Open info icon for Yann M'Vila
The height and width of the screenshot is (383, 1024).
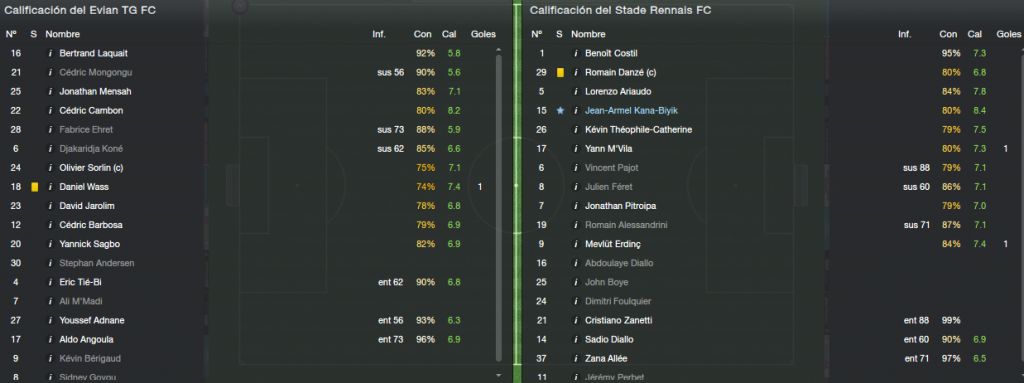coord(576,149)
